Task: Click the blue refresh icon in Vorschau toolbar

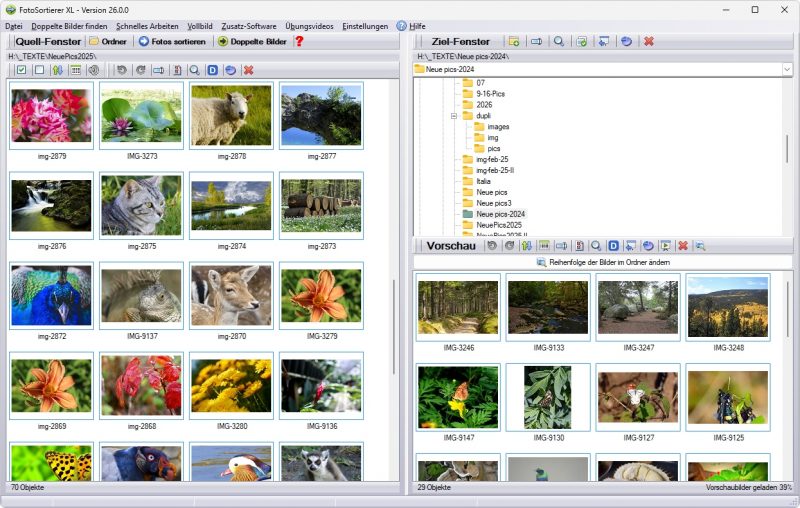Action: pos(648,246)
